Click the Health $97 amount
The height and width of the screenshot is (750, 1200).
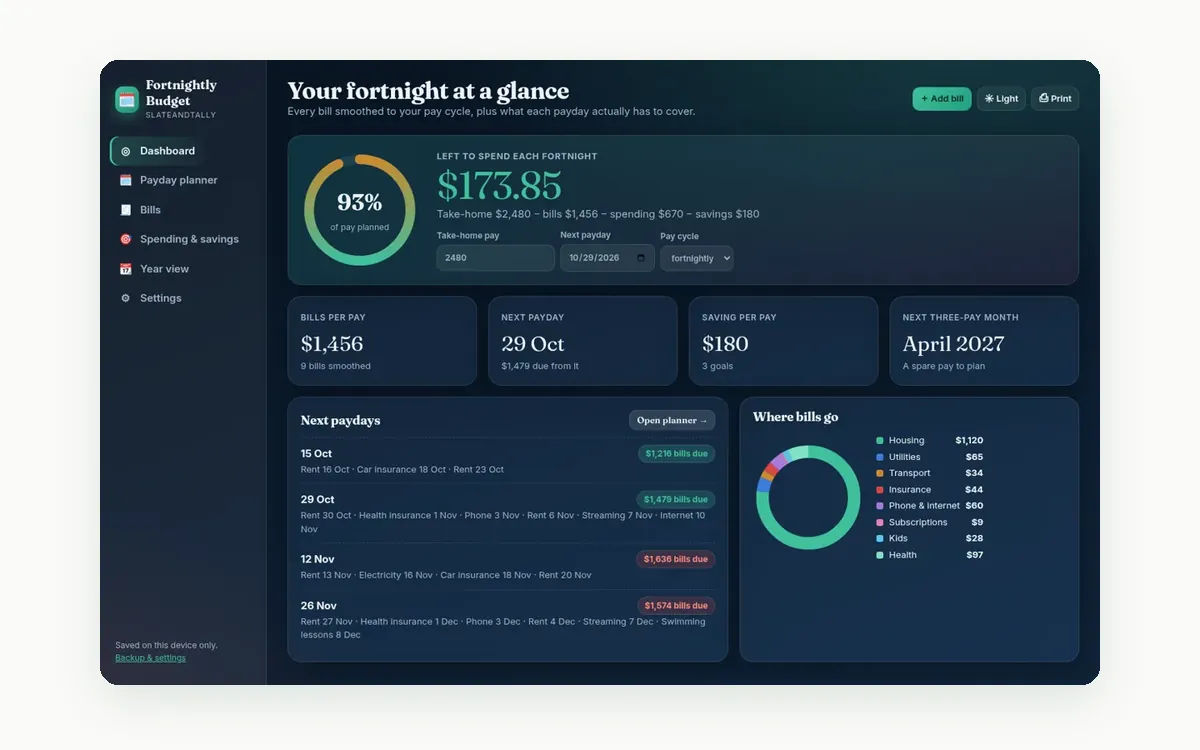point(975,554)
